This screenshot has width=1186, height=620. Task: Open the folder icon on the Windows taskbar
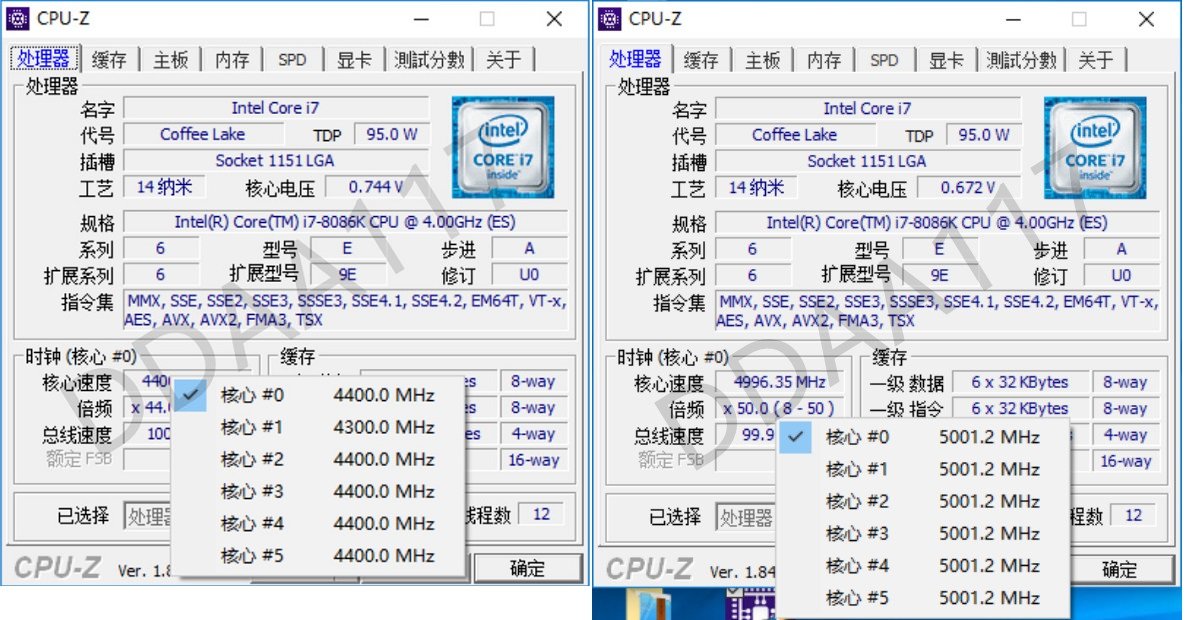[x=649, y=604]
